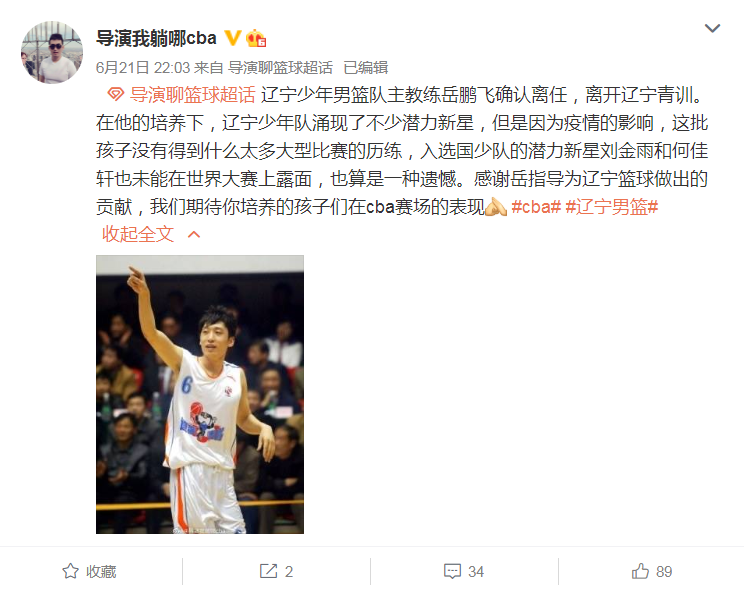Click the 已编辑 edited label
Image resolution: width=744 pixels, height=594 pixels.
[366, 68]
